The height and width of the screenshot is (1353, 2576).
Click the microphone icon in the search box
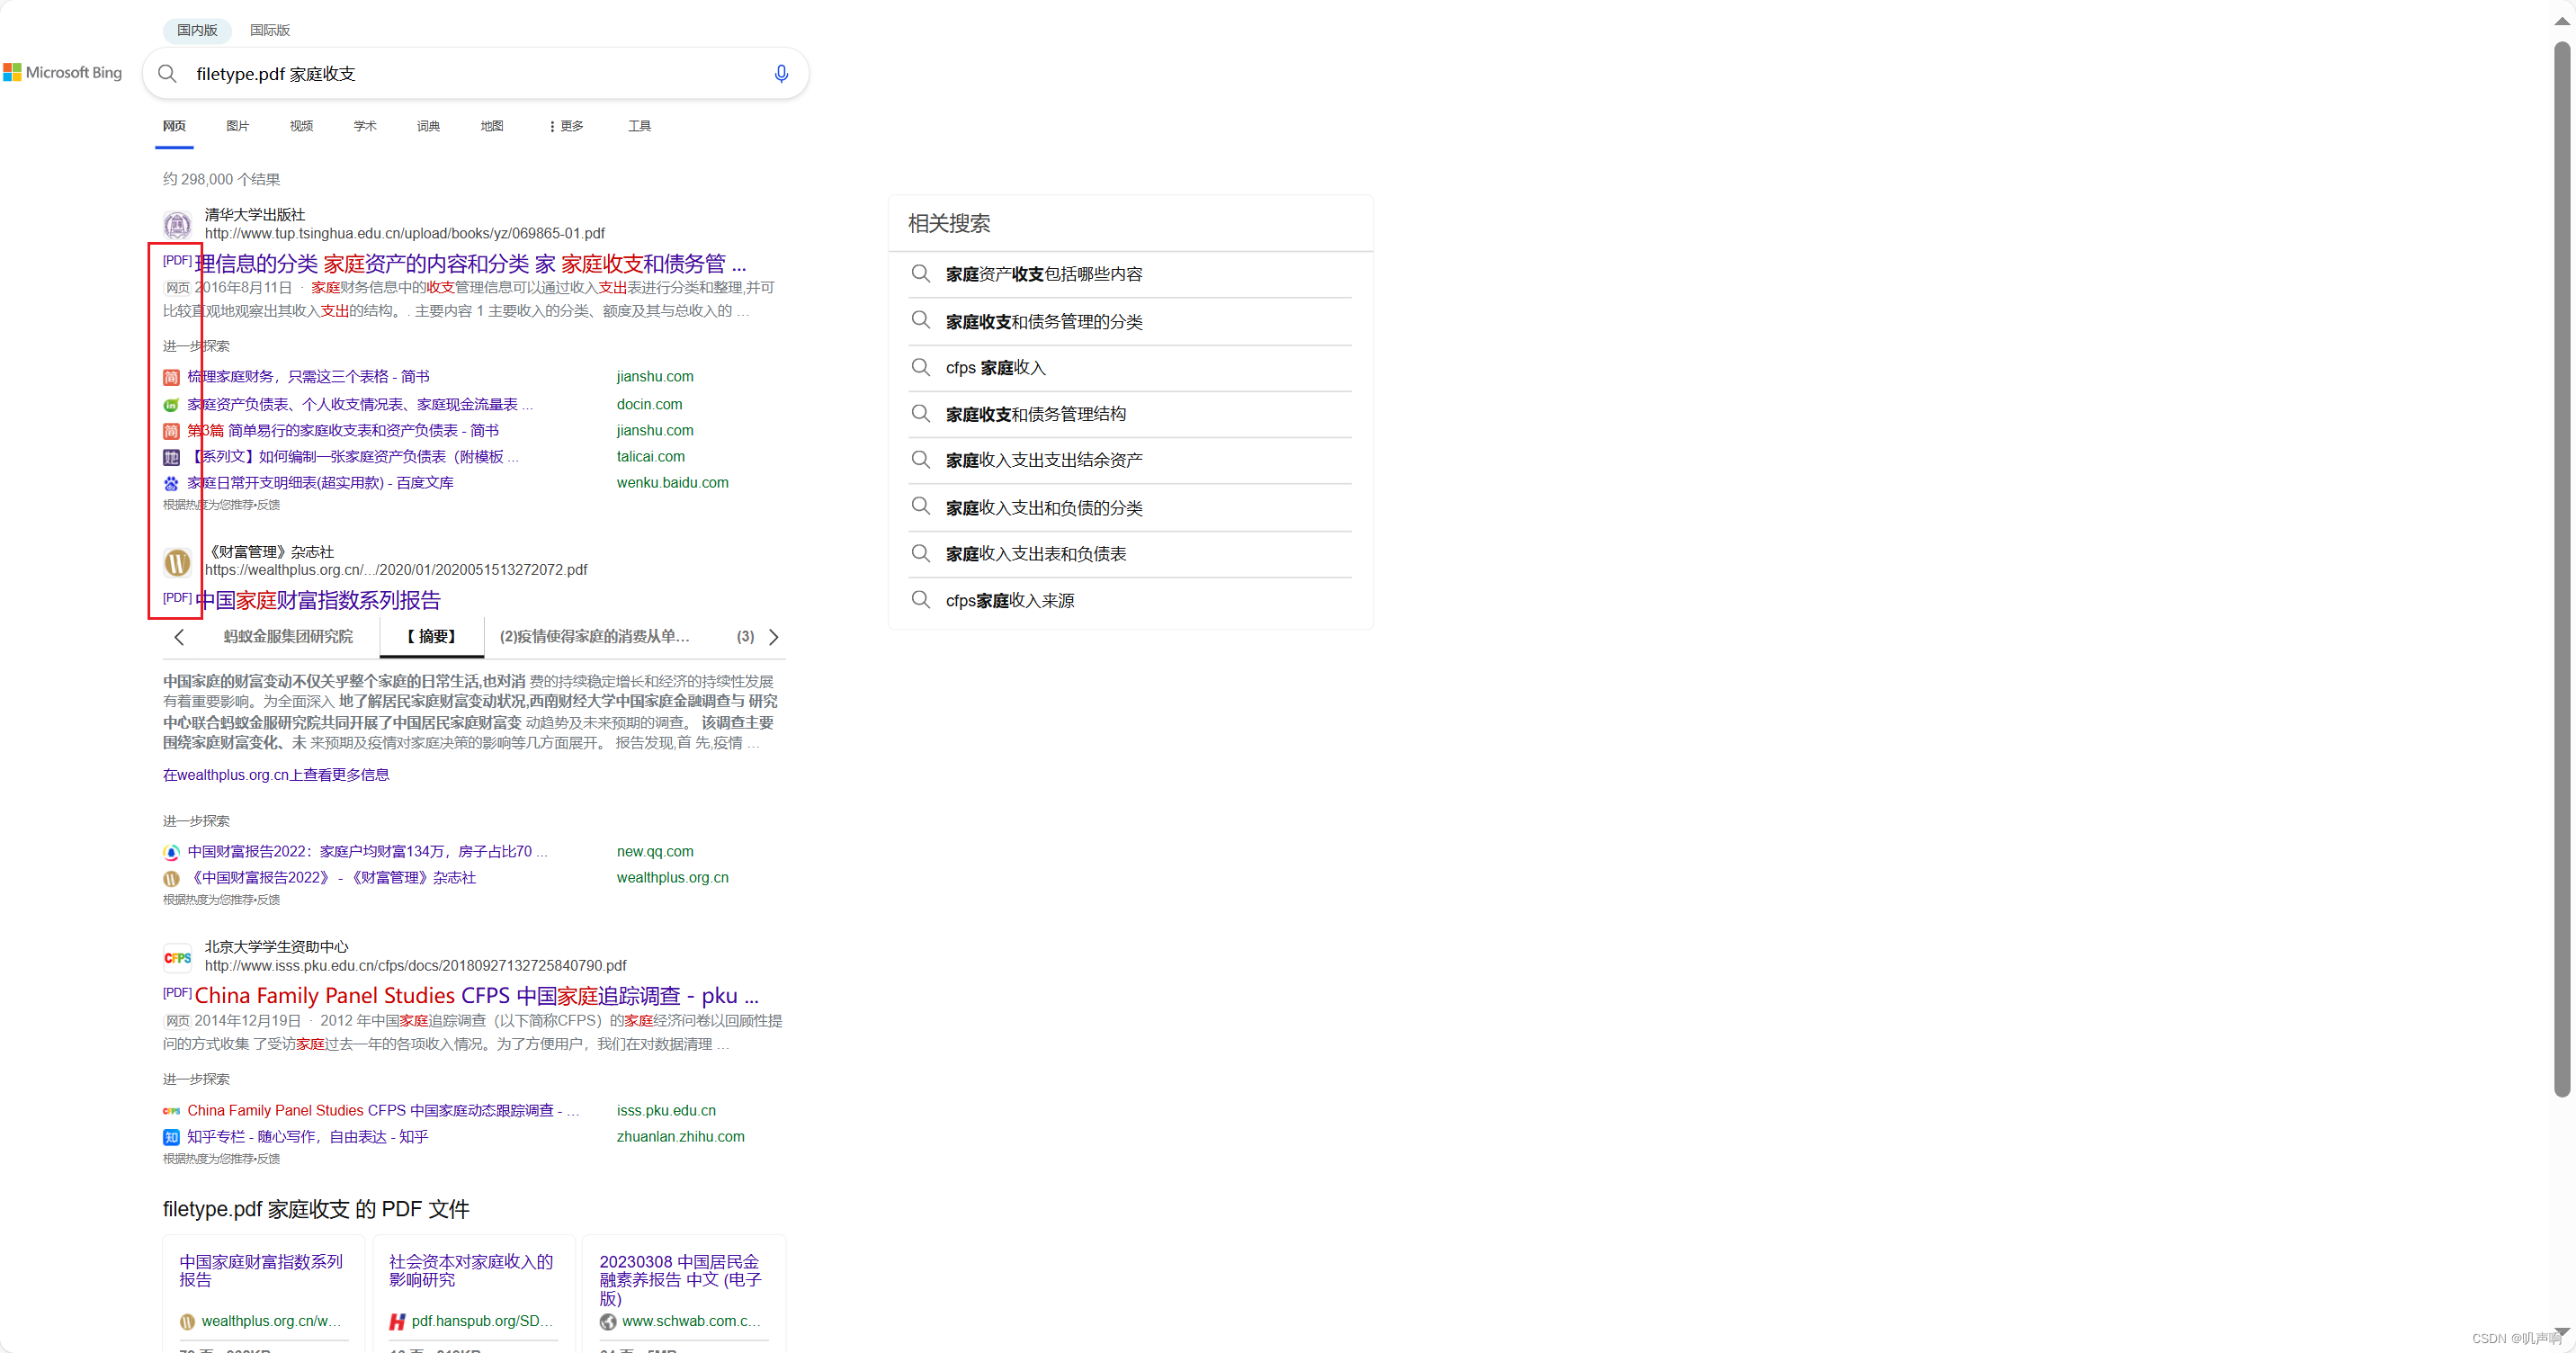coord(781,73)
